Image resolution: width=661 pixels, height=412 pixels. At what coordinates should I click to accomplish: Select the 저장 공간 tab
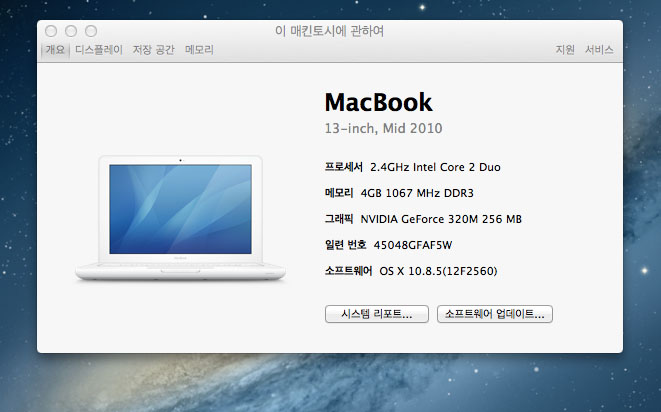pyautogui.click(x=153, y=50)
